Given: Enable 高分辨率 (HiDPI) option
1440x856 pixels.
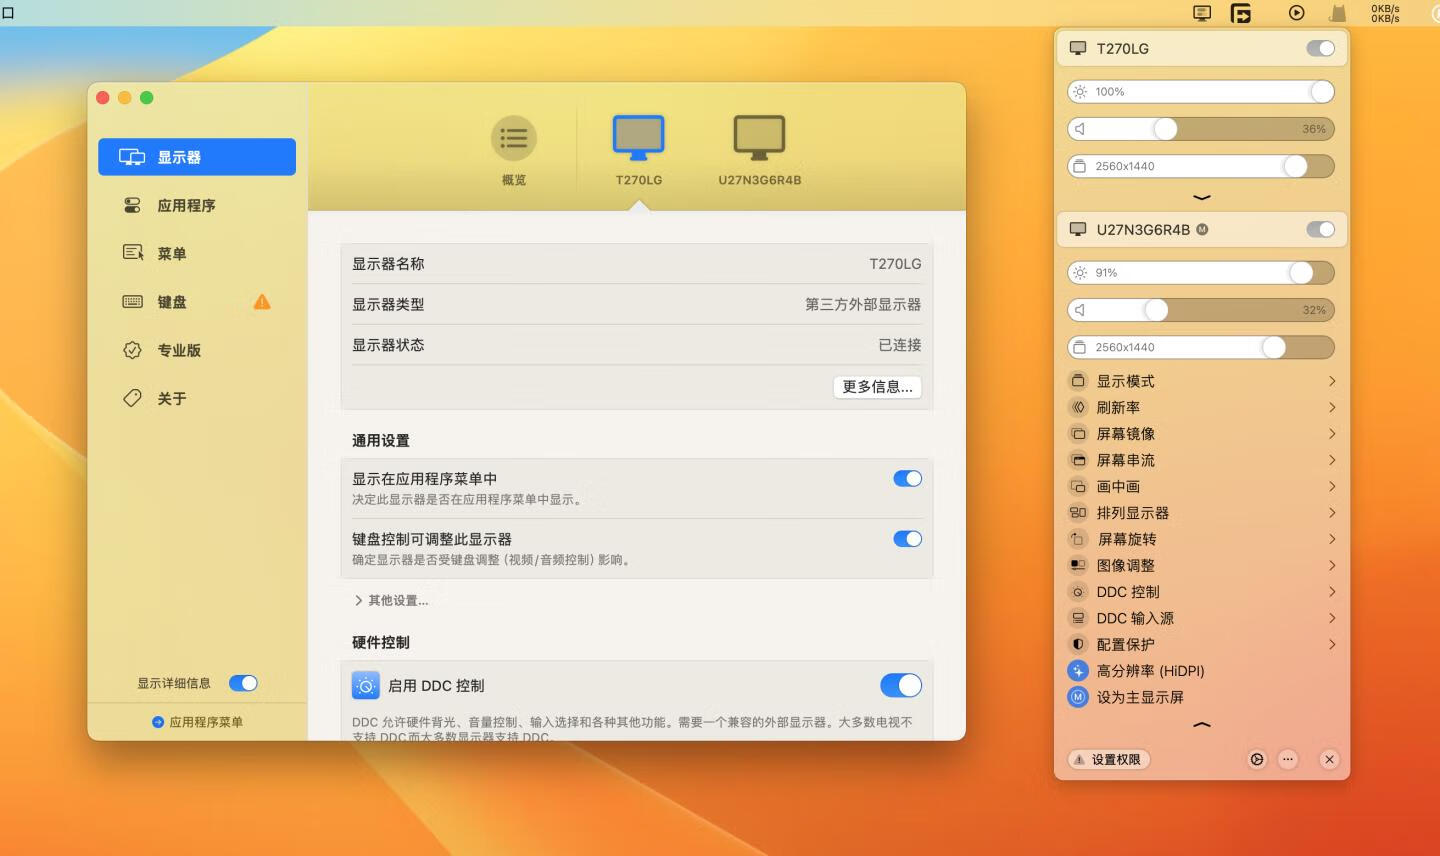Looking at the screenshot, I should coord(1137,671).
